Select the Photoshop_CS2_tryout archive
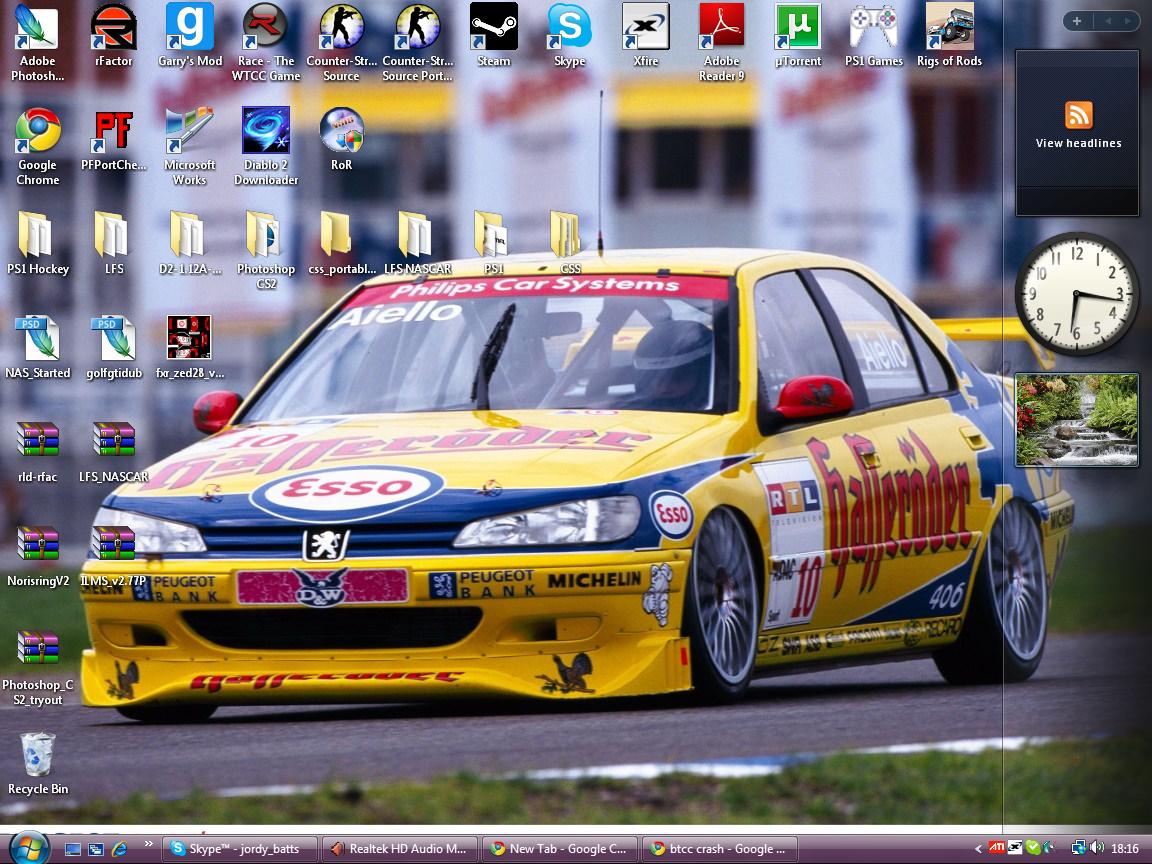This screenshot has height=864, width=1152. (x=37, y=668)
